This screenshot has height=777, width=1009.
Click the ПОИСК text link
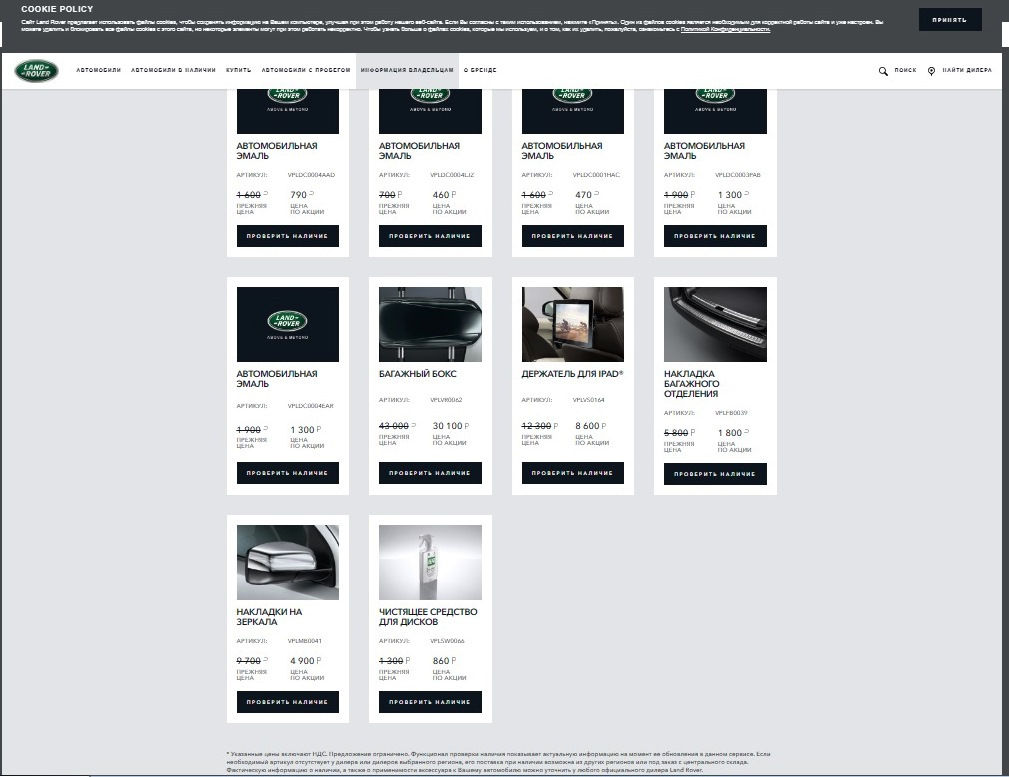(x=905, y=70)
